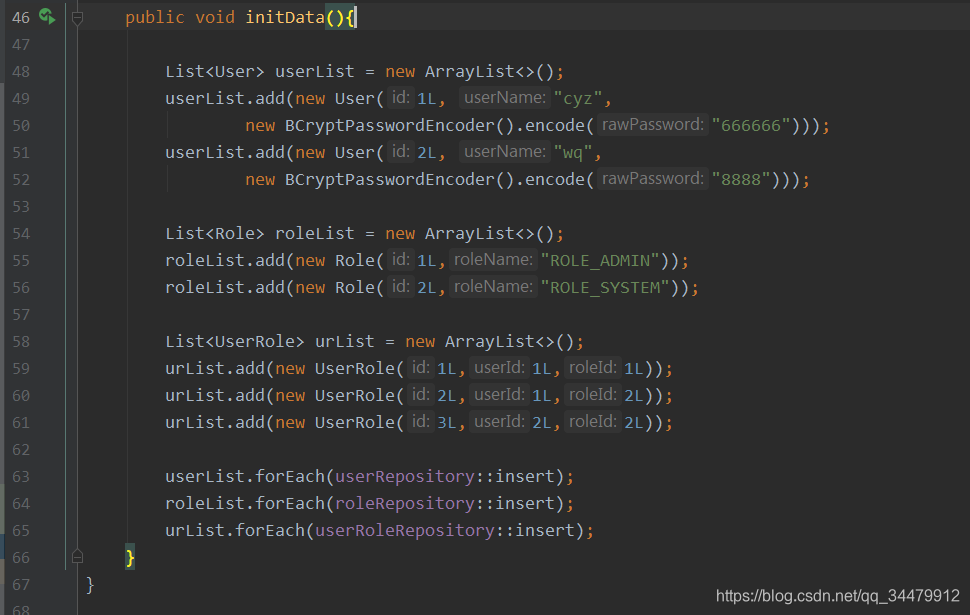Click the 3L id value on line 61
This screenshot has width=970, height=615.
pos(447,423)
